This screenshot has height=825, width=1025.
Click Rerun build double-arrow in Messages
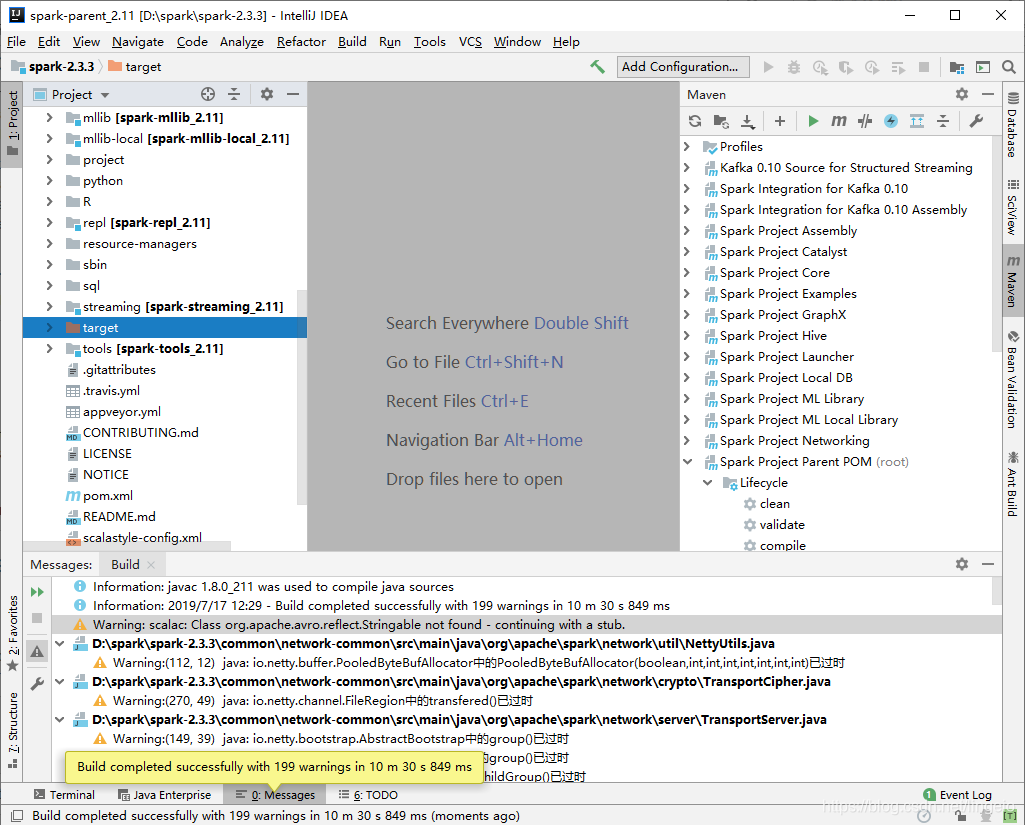(x=37, y=592)
